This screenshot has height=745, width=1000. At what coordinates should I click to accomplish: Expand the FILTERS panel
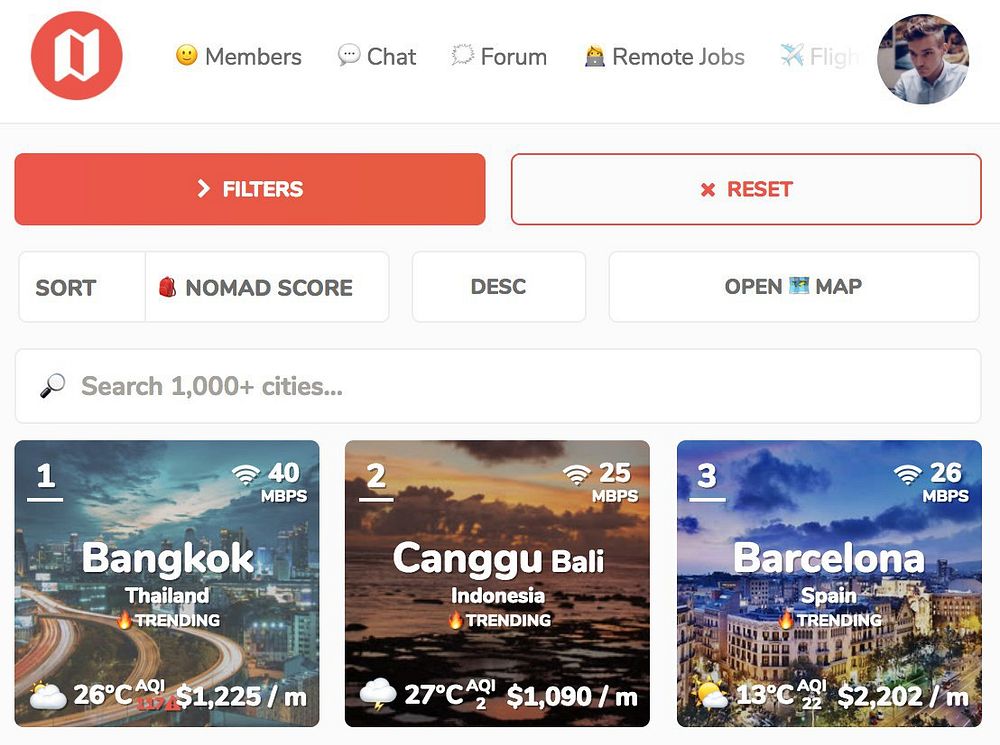pyautogui.click(x=250, y=189)
